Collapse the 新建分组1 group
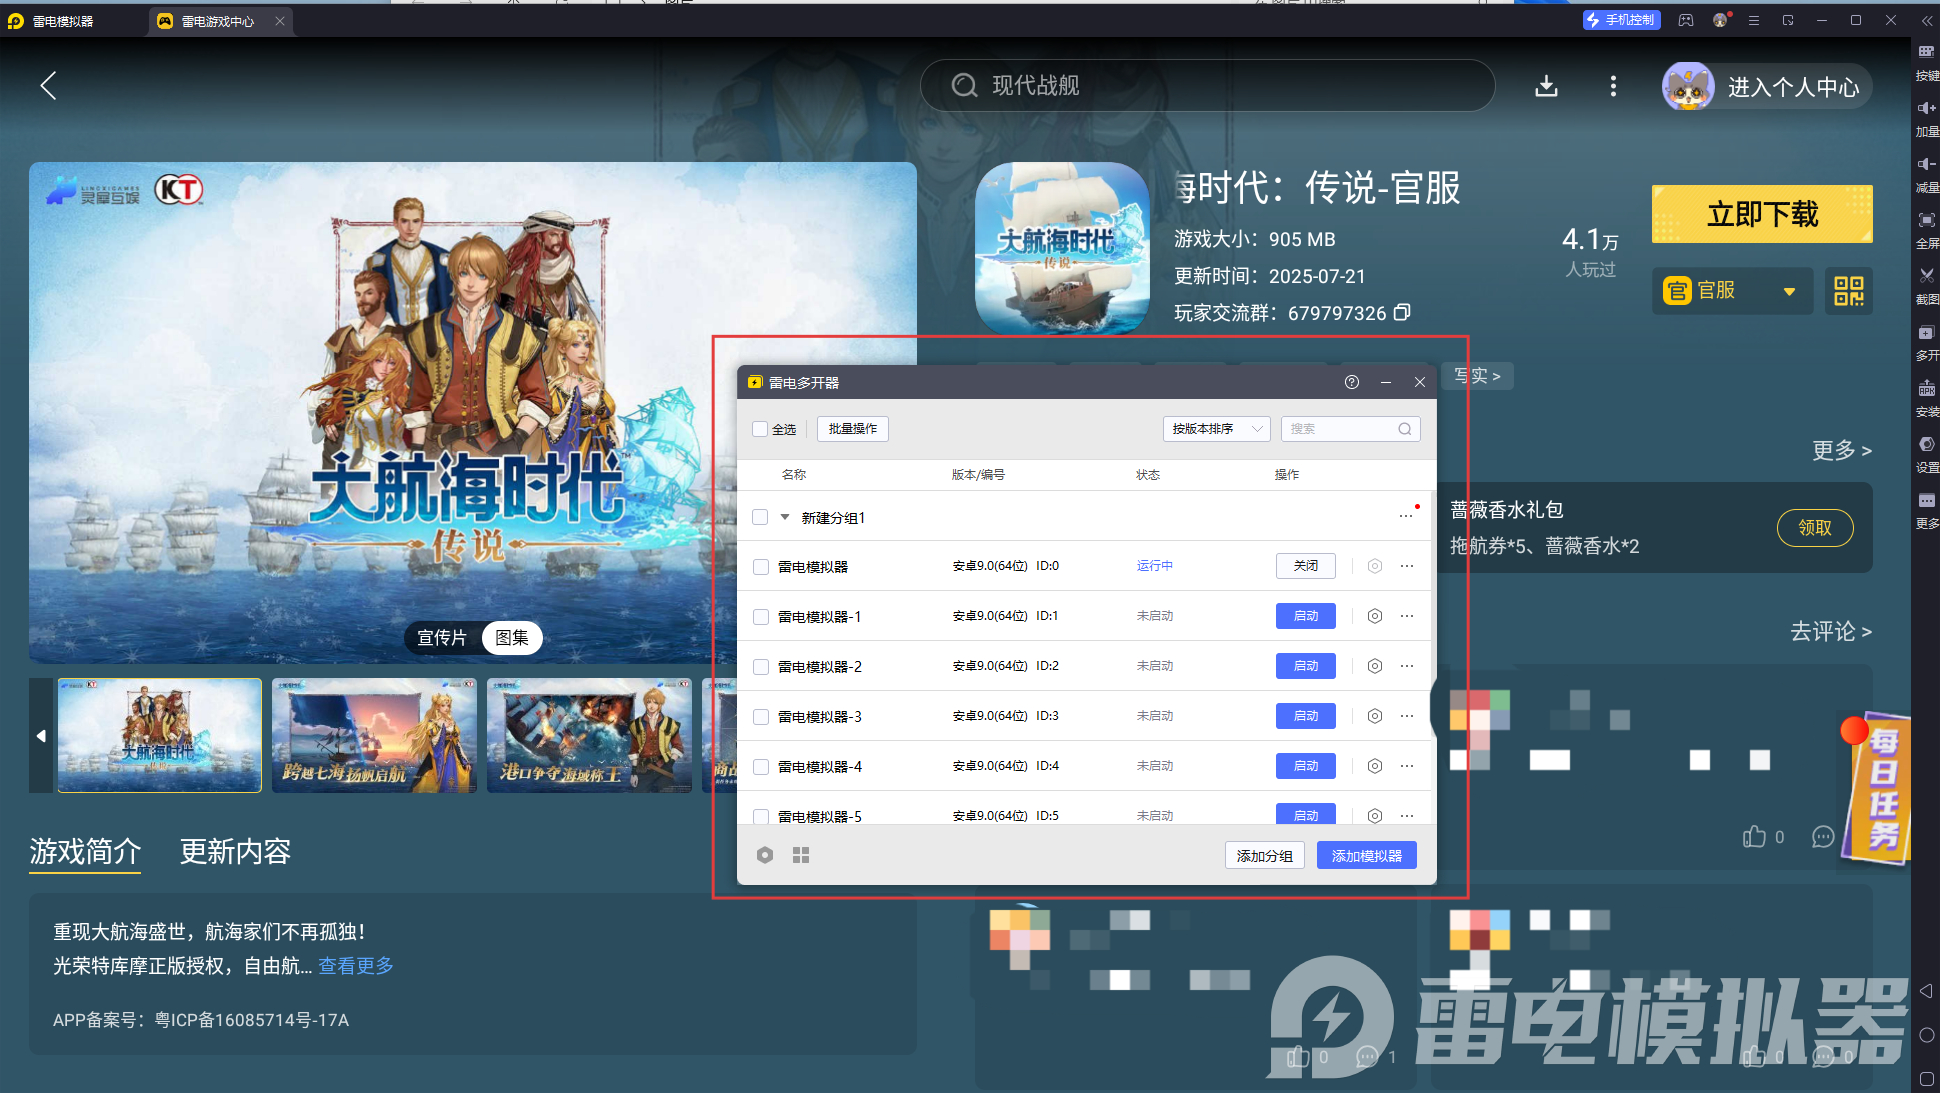 point(785,517)
